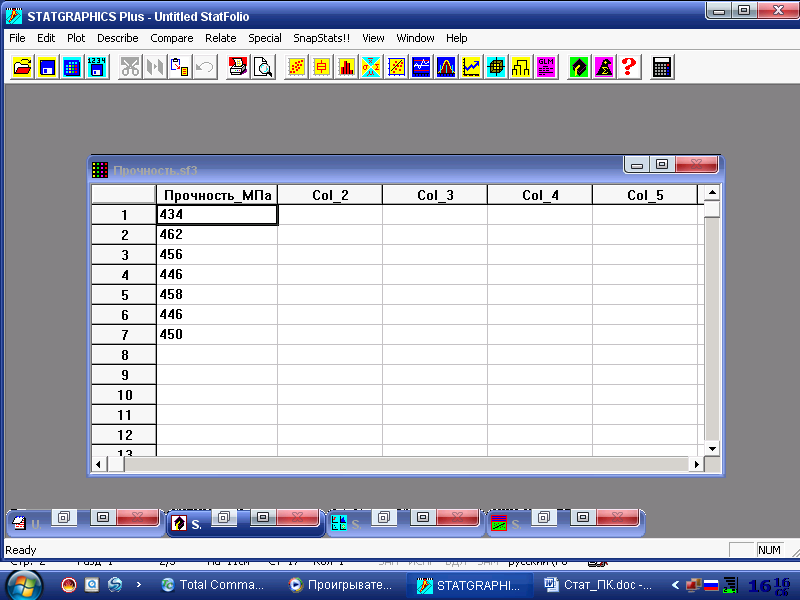The height and width of the screenshot is (600, 800).
Task: Click the Paste clipboard icon
Action: [180, 67]
